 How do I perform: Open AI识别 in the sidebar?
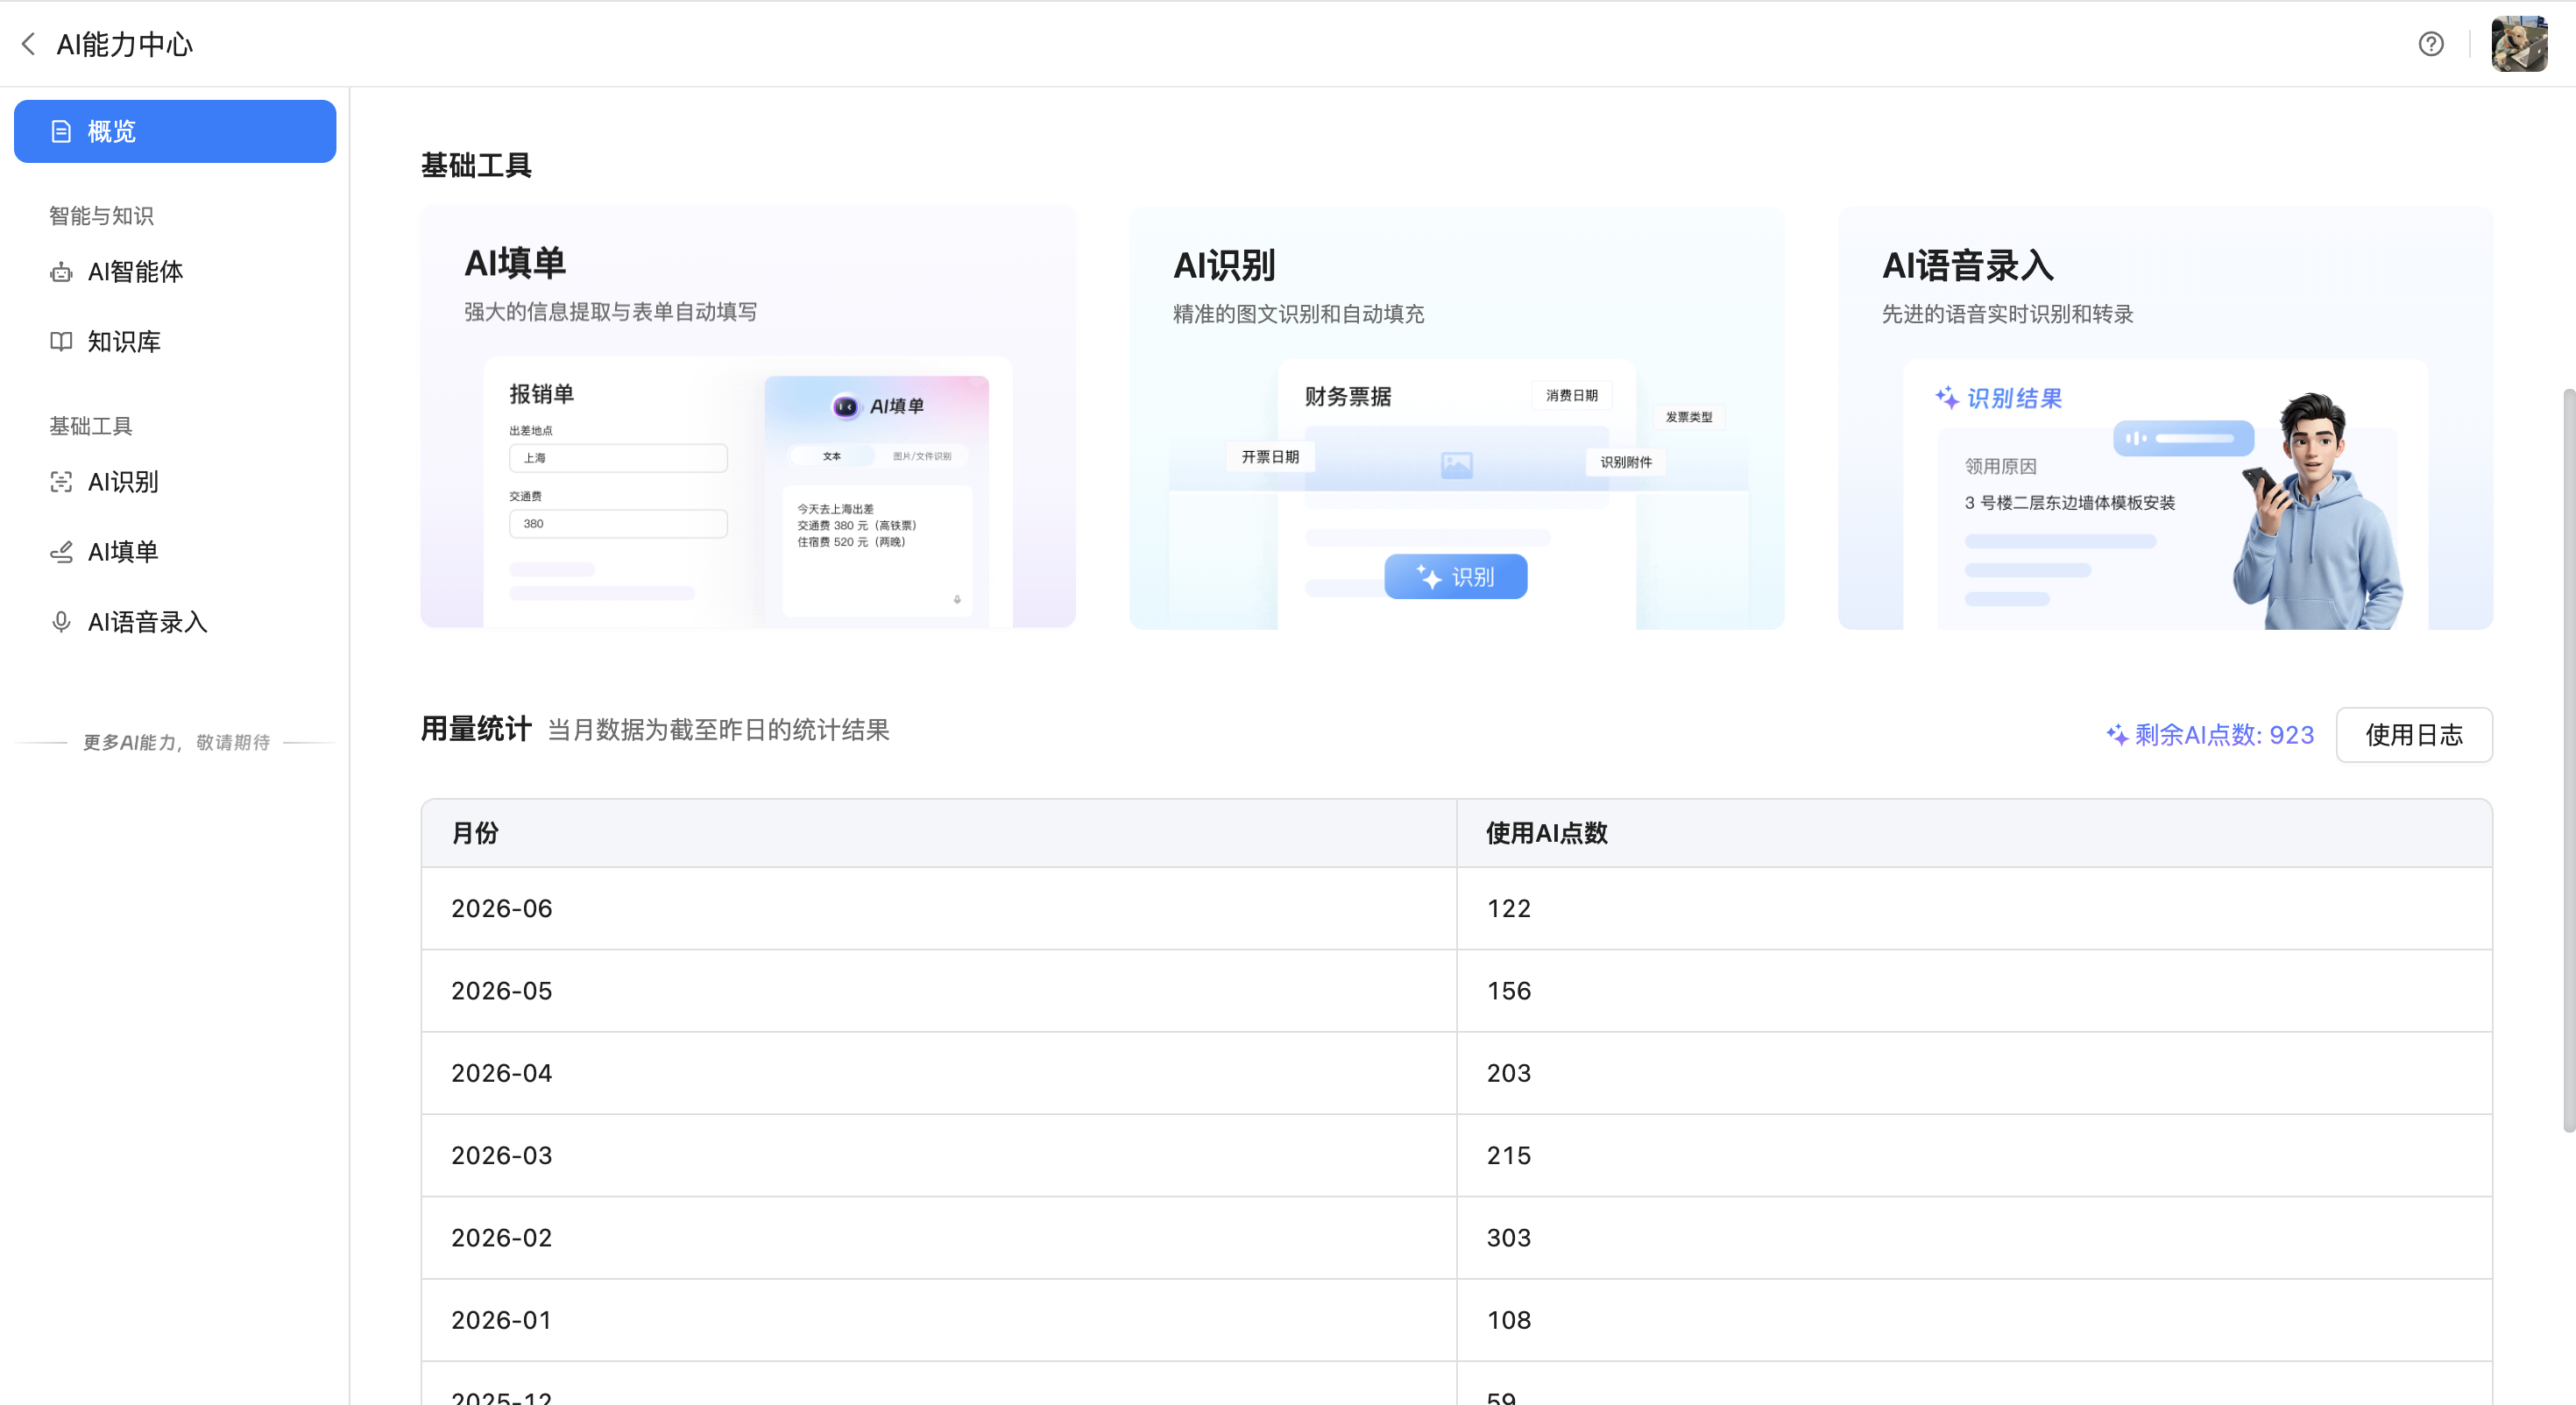point(175,482)
